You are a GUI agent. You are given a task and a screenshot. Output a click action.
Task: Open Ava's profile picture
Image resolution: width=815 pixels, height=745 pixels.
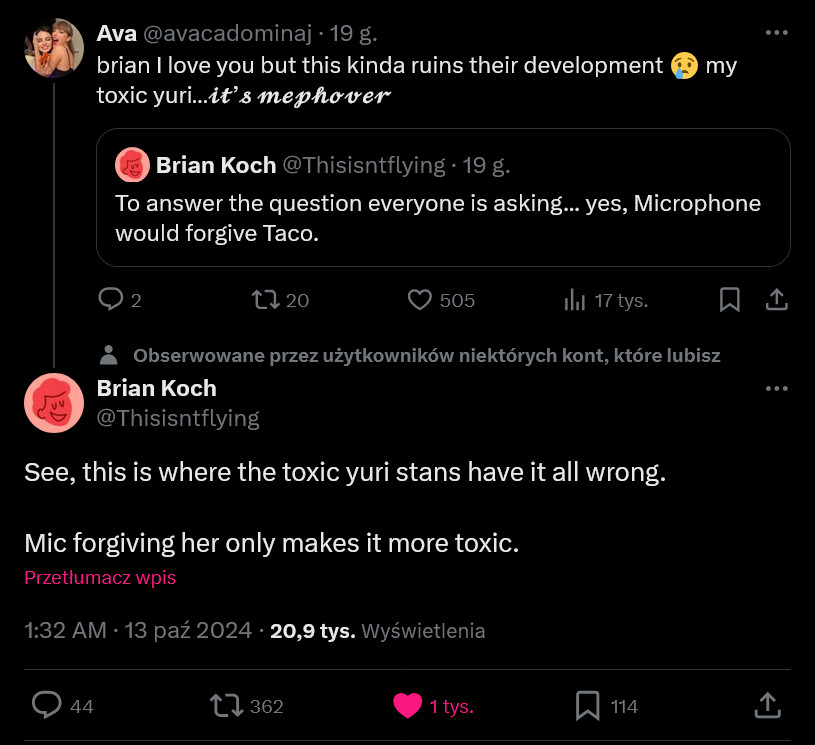tap(54, 47)
